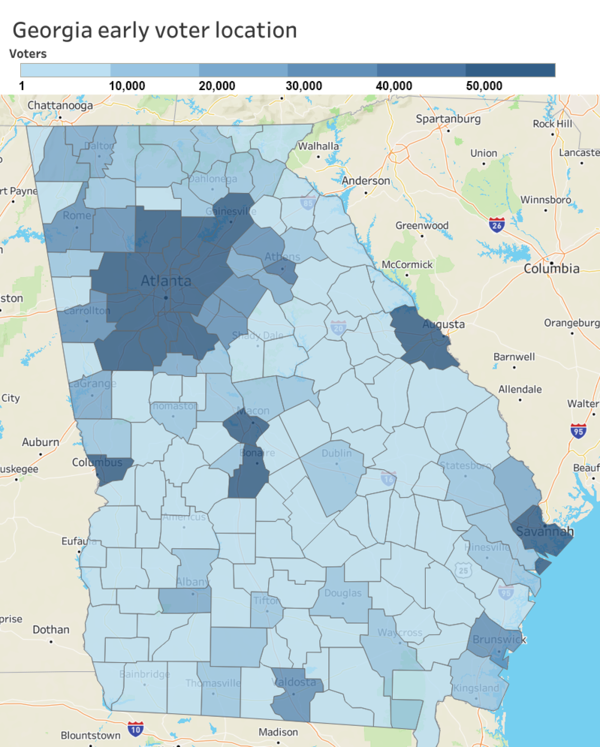Click the I-95 shield near Walterboro
The width and height of the screenshot is (600, 747).
[x=578, y=430]
